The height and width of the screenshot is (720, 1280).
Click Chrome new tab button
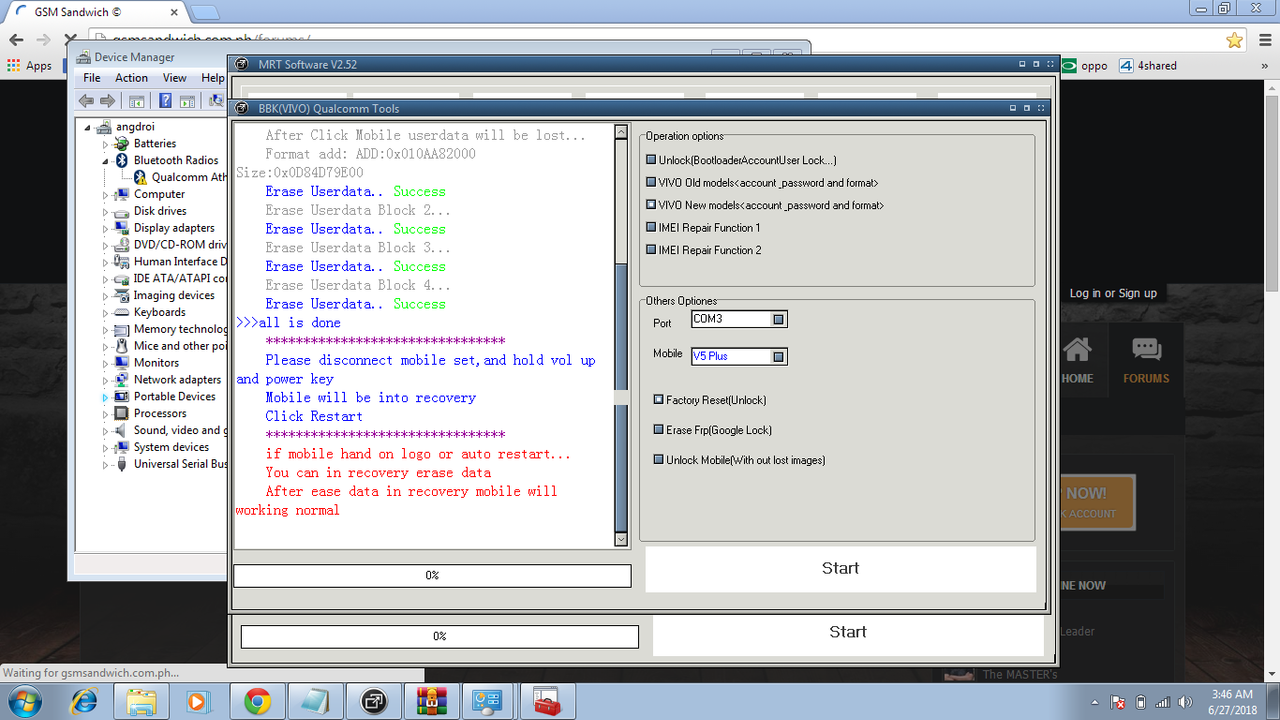pos(204,13)
